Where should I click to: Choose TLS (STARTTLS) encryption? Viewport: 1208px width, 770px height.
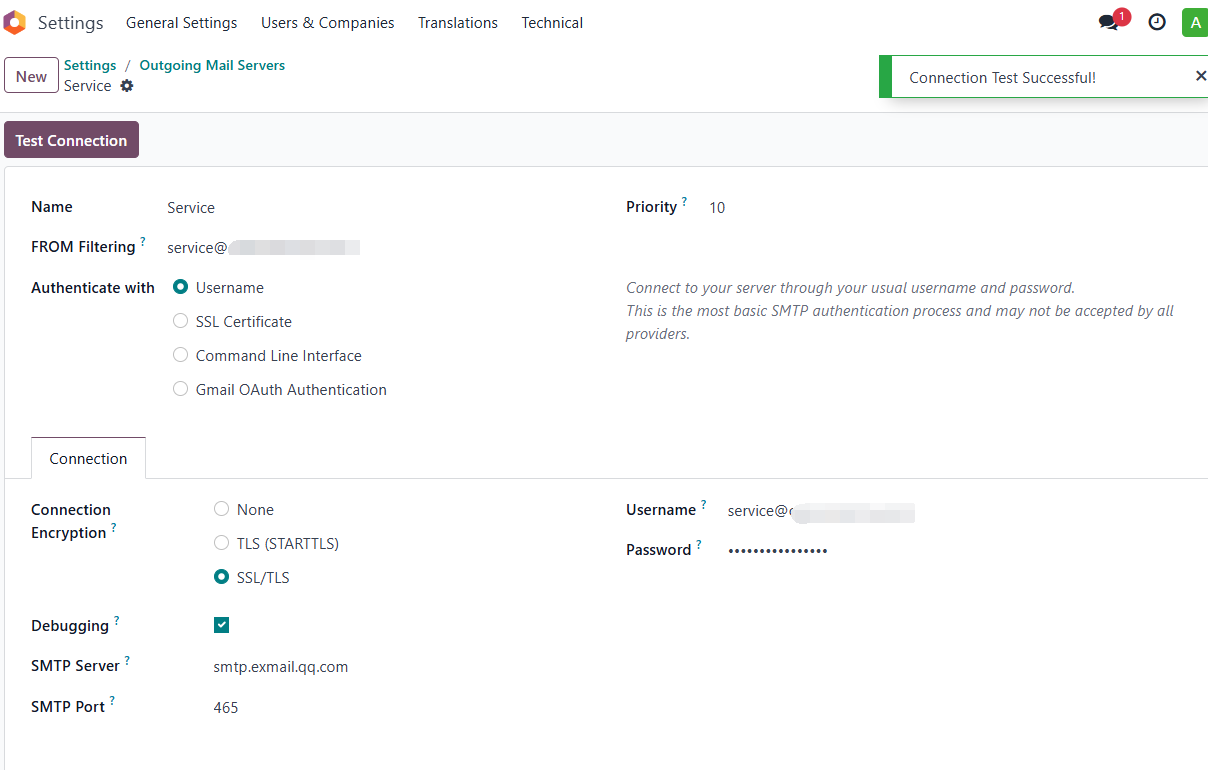pos(222,543)
